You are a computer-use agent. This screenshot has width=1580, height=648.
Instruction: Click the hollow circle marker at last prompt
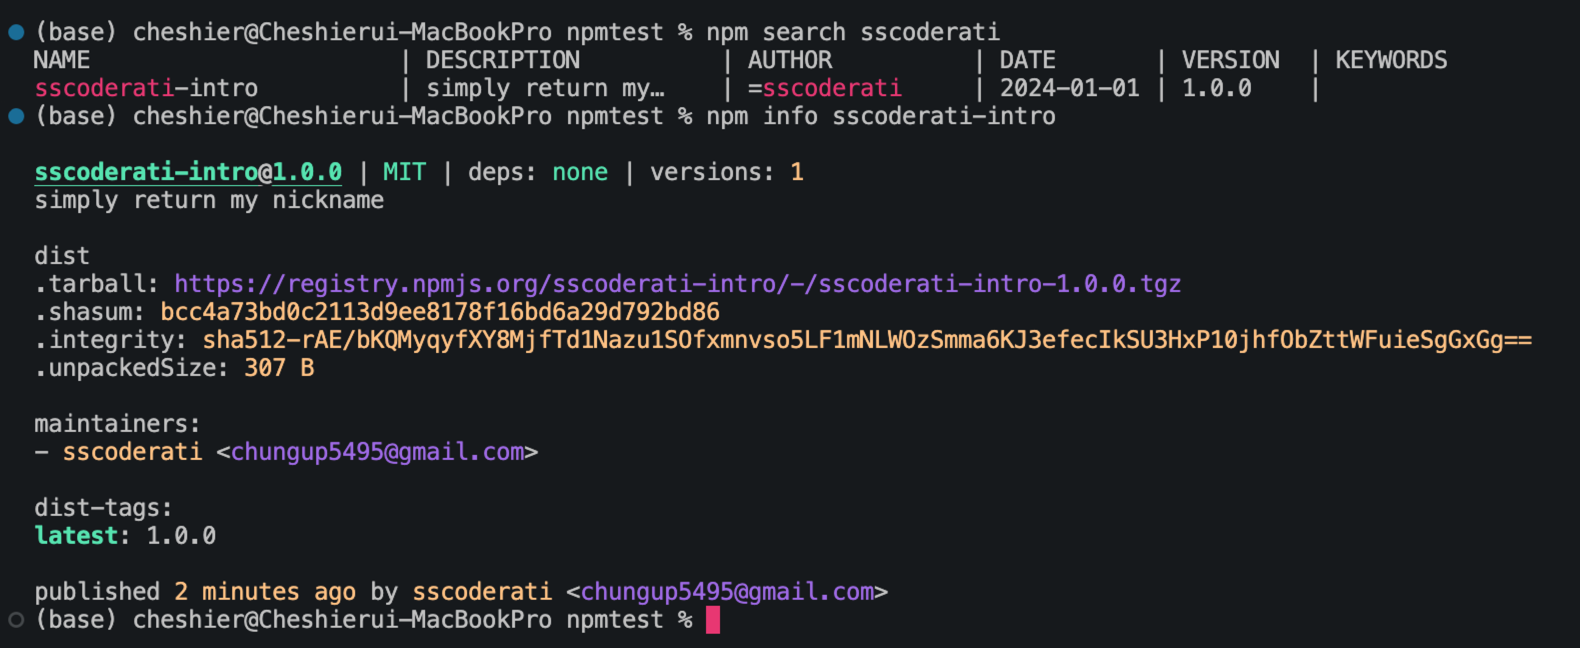pyautogui.click(x=16, y=620)
